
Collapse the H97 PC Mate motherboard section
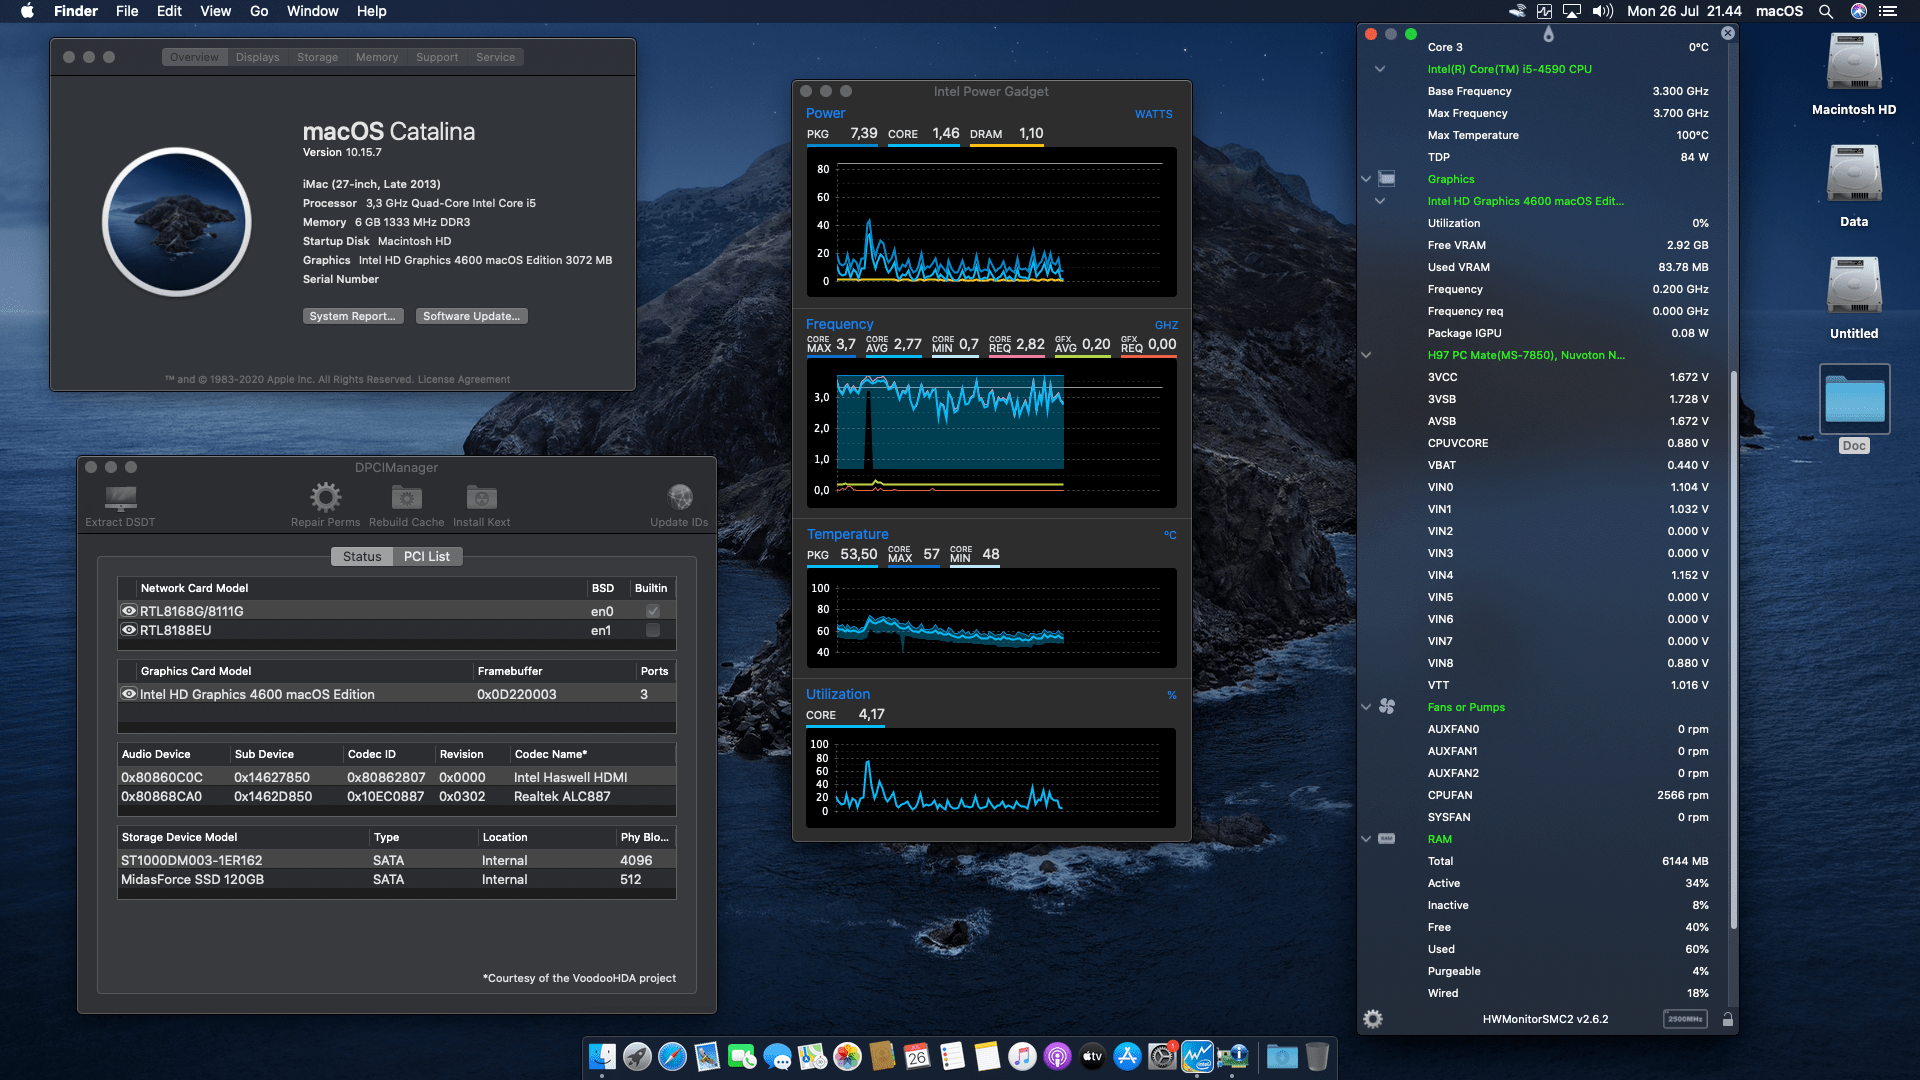1366,355
